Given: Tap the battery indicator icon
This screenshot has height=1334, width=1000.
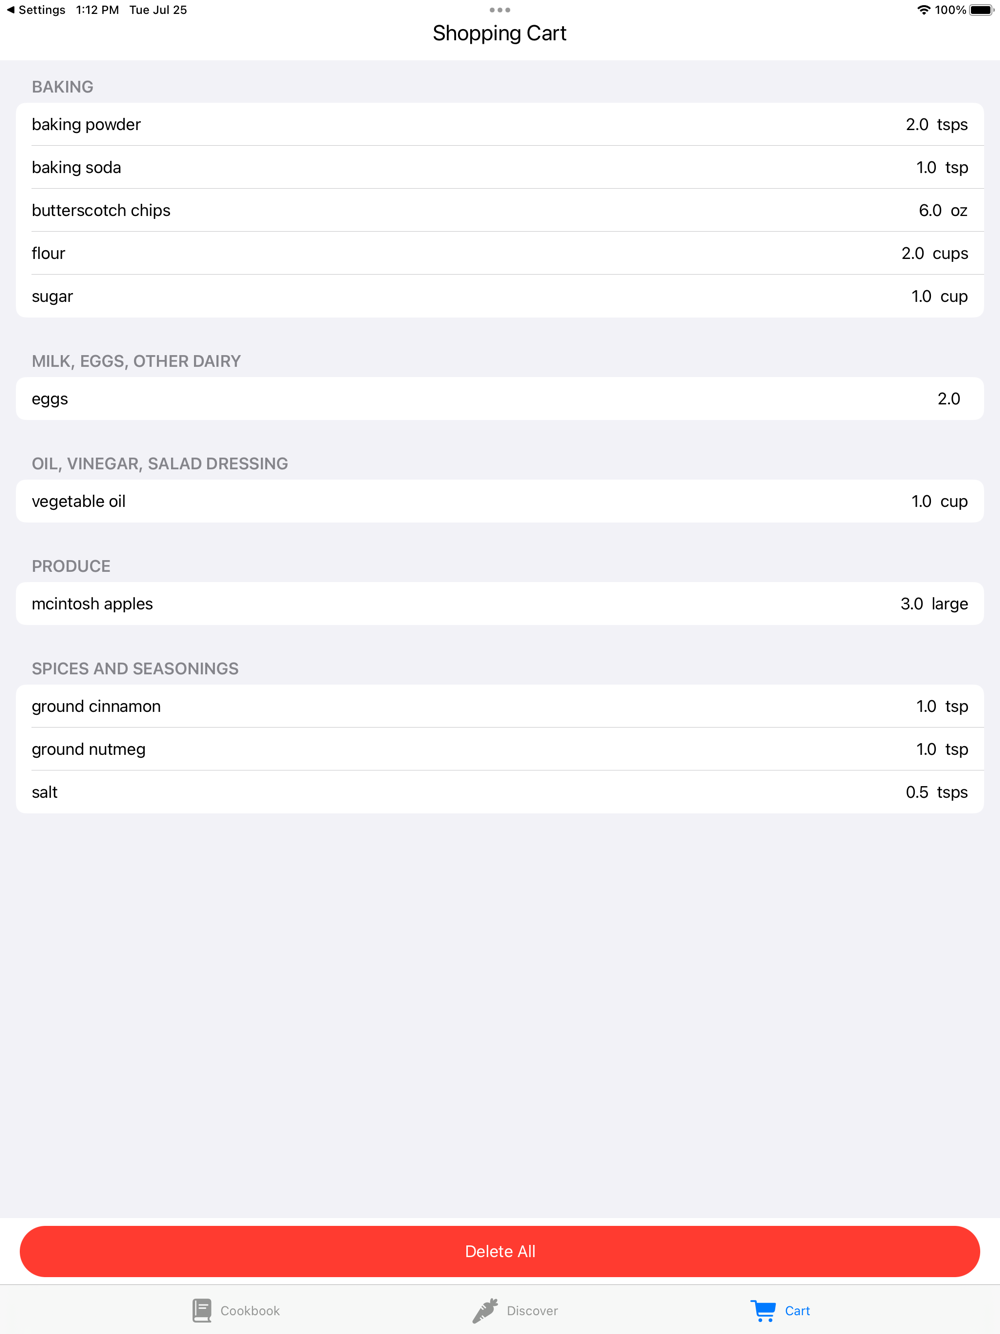Looking at the screenshot, I should point(981,10).
